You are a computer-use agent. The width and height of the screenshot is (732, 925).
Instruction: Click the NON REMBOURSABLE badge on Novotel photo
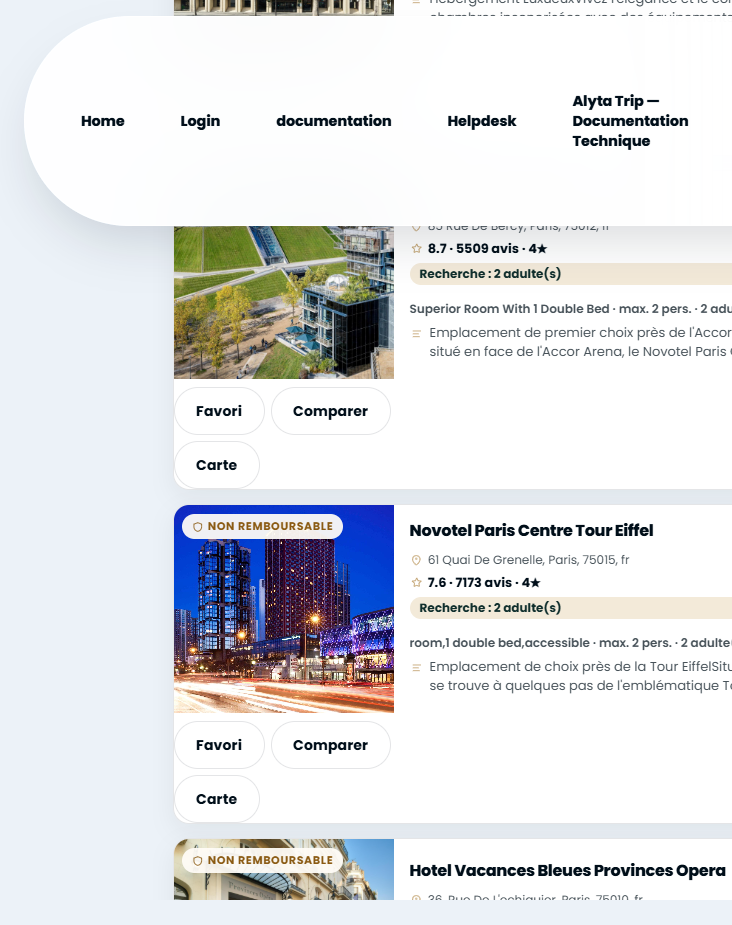pos(262,526)
